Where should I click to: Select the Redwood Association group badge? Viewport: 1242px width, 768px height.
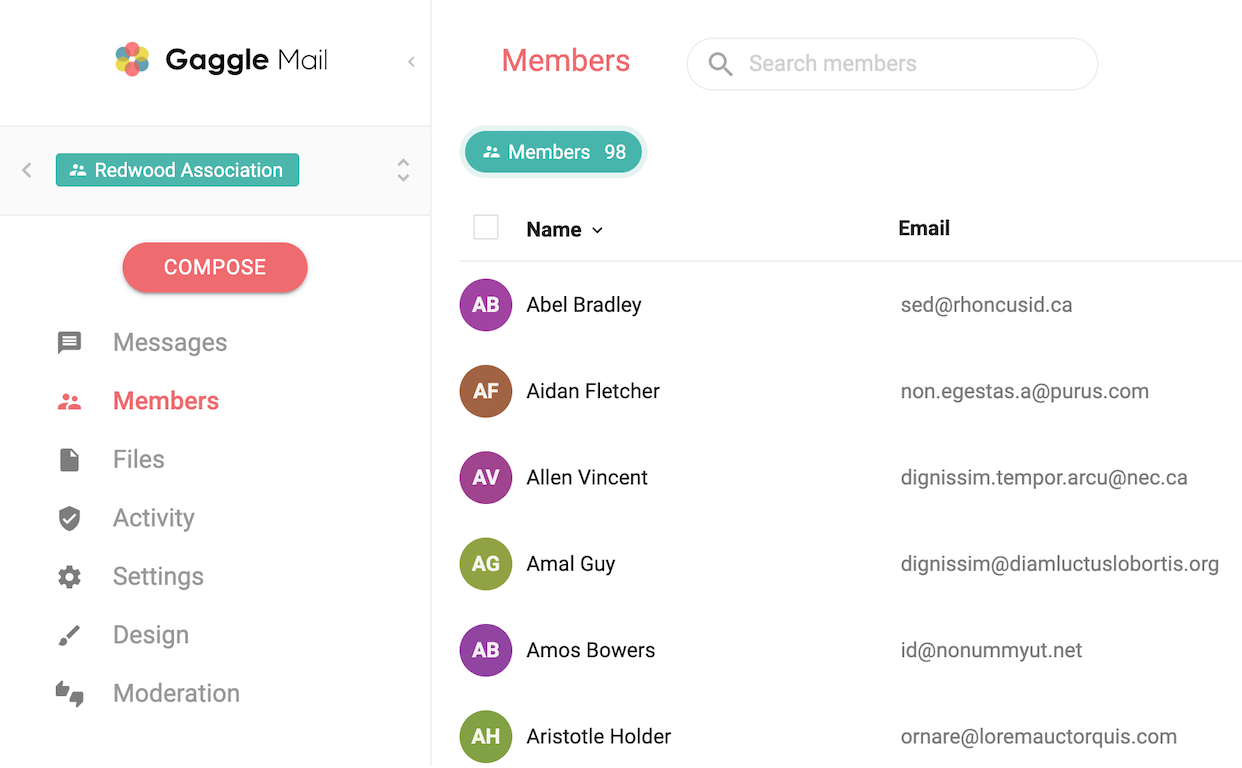[177, 170]
